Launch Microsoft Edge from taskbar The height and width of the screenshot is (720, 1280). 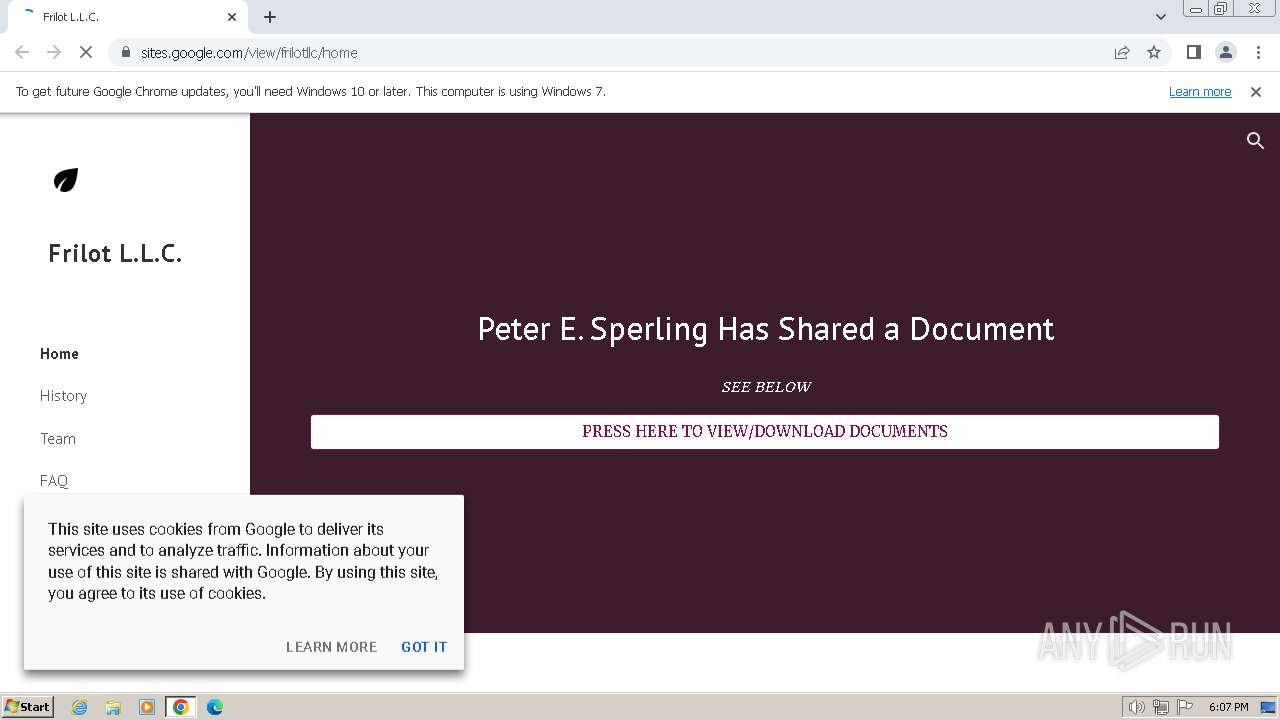pos(214,707)
